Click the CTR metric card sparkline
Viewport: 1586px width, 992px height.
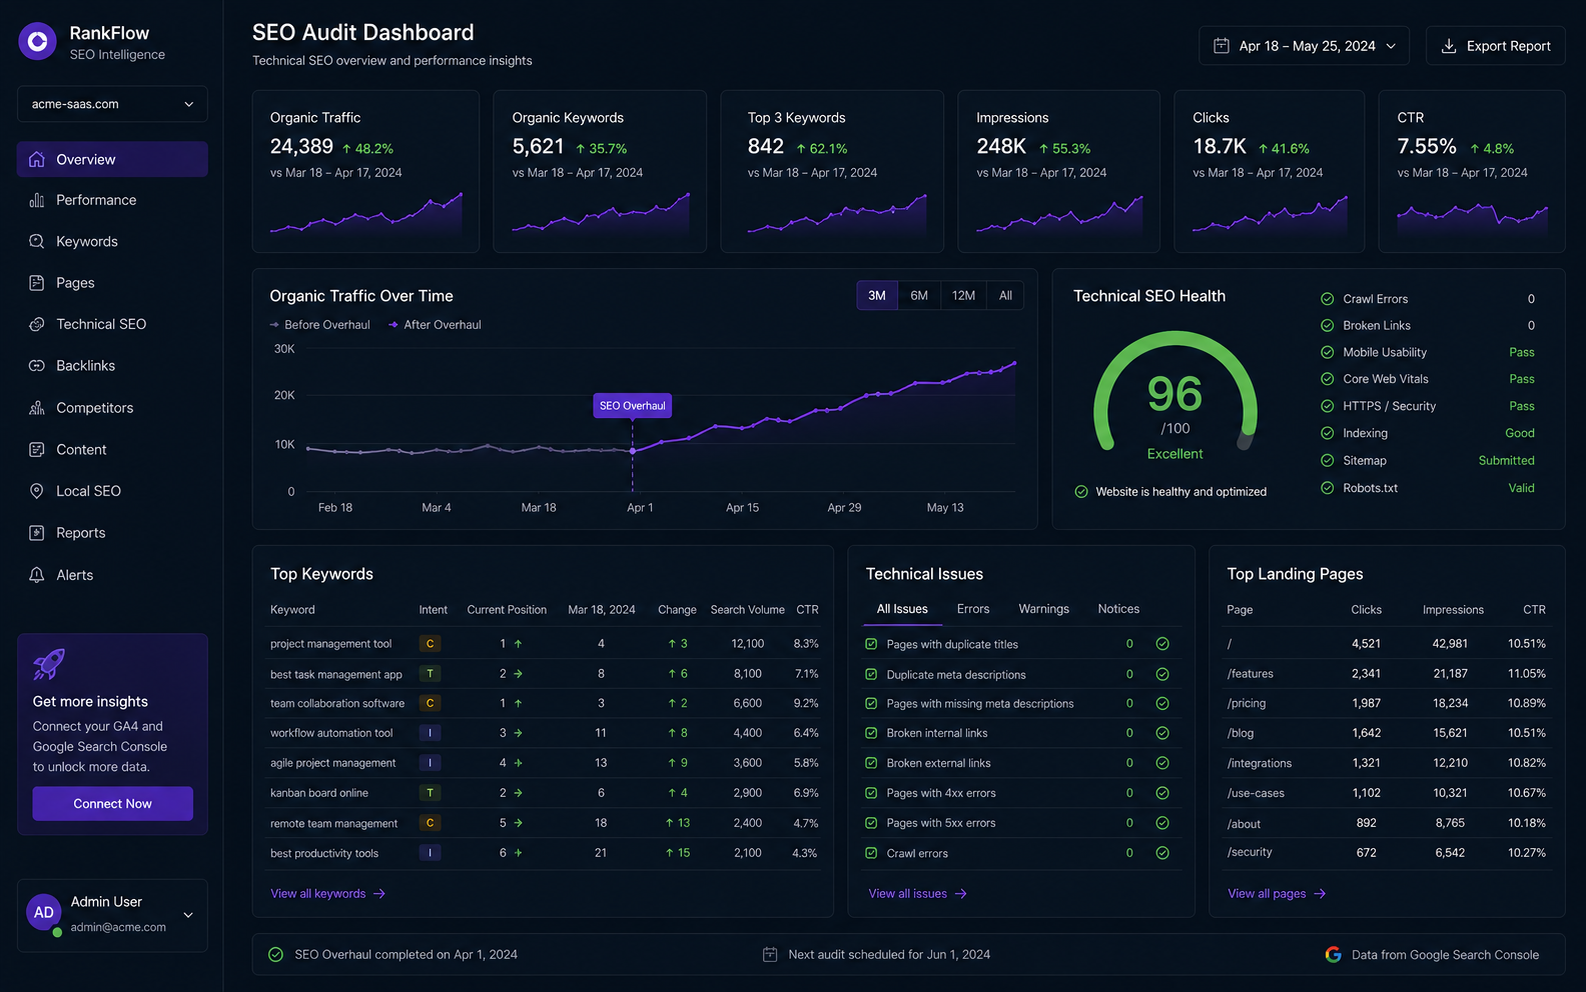[1472, 218]
